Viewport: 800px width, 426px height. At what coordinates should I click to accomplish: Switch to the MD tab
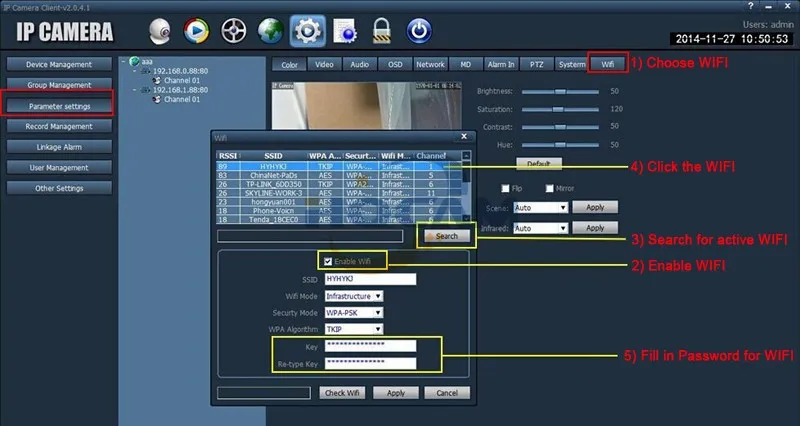(x=465, y=65)
